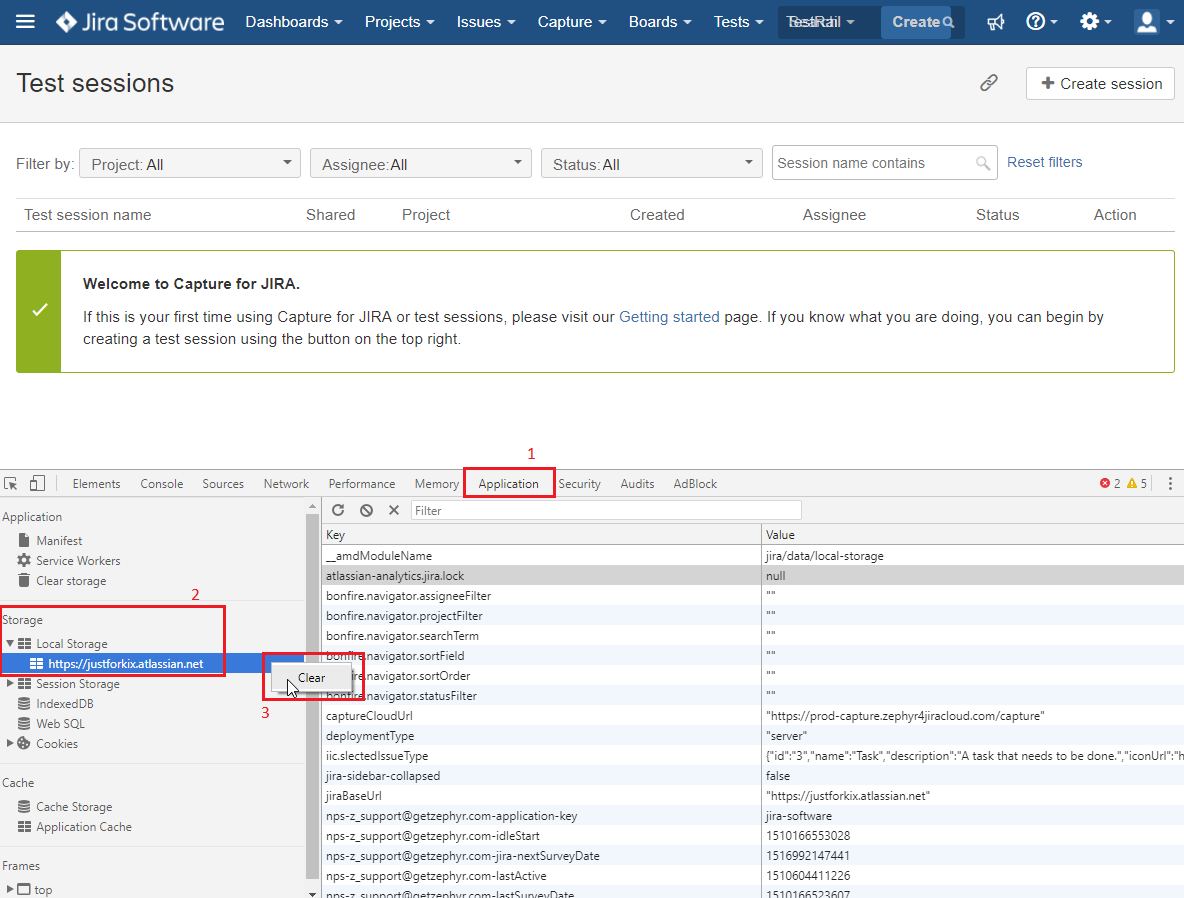Switch to the AdBlock tab

pos(695,483)
